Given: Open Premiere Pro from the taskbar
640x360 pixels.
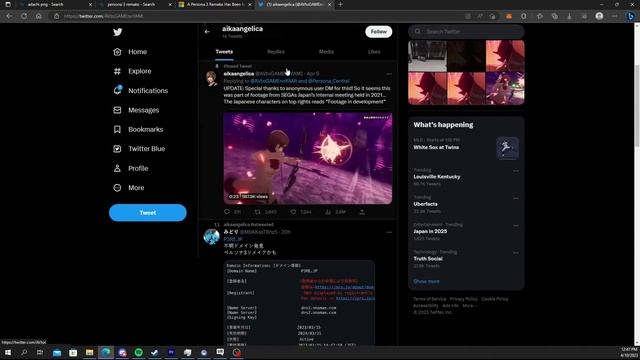Looking at the screenshot, I should 171,352.
